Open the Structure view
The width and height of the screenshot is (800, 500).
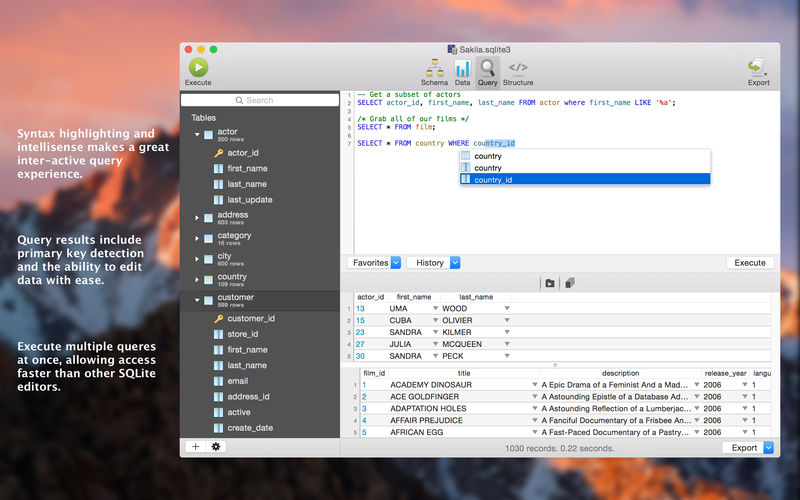pyautogui.click(x=518, y=69)
